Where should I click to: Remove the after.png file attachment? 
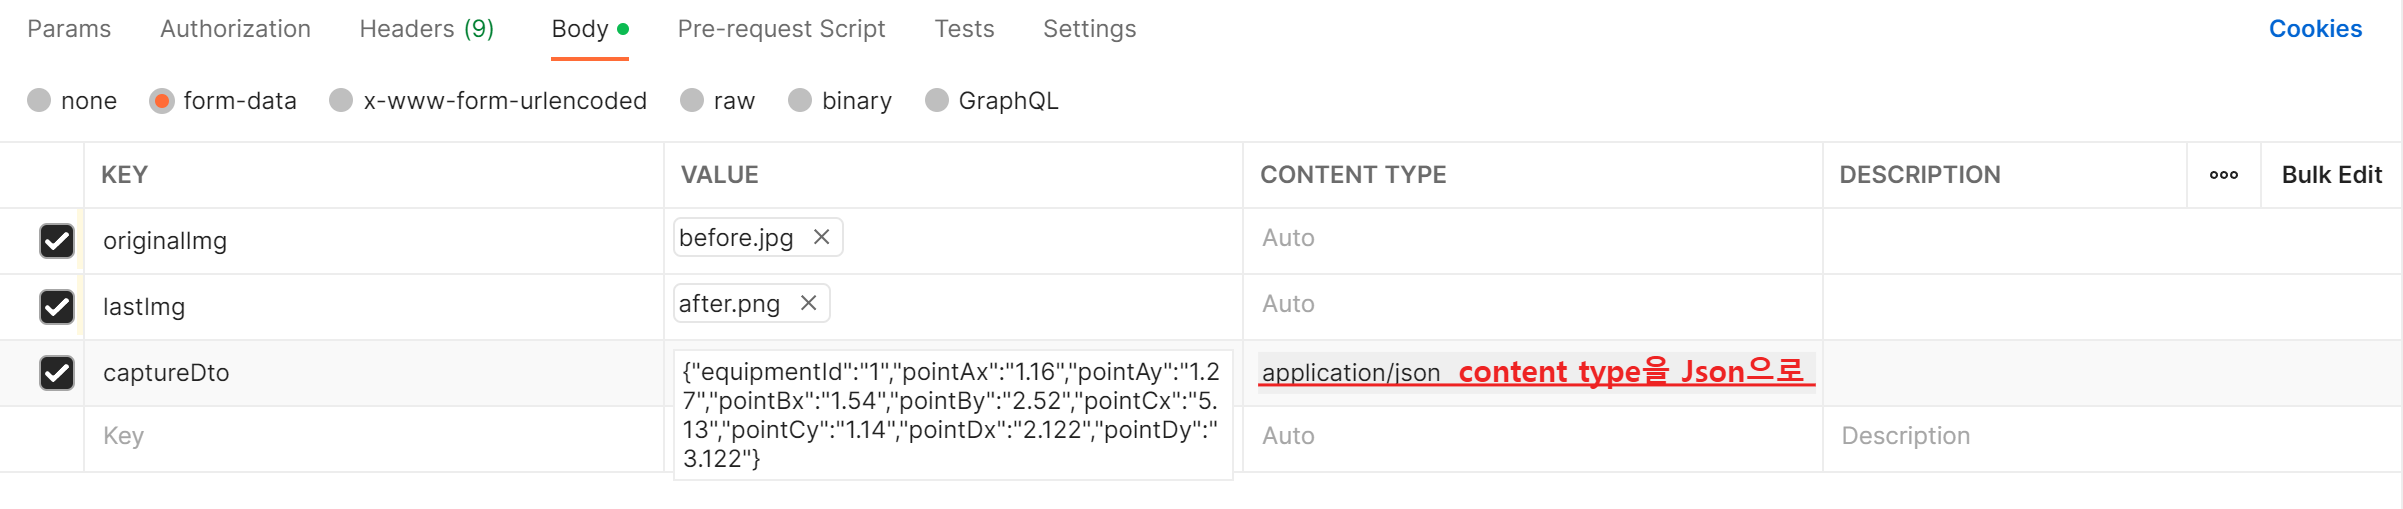coord(808,303)
